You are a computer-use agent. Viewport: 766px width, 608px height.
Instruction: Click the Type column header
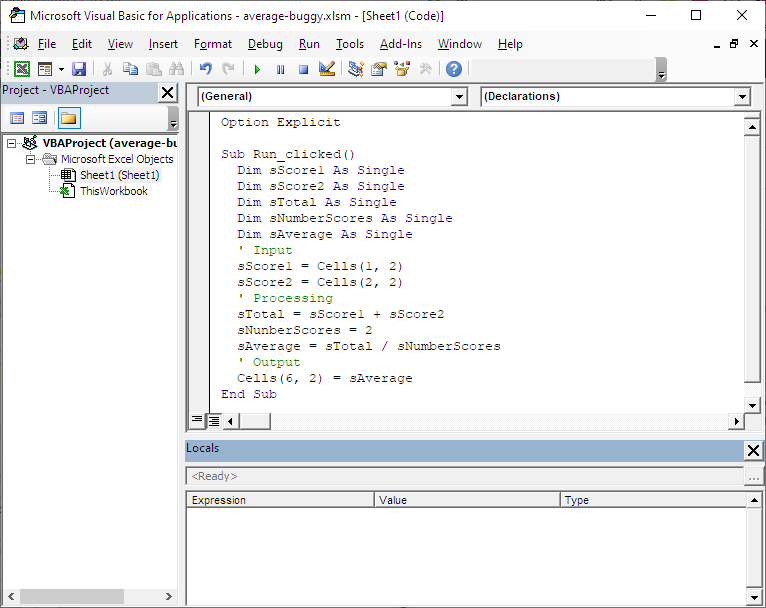(x=654, y=500)
